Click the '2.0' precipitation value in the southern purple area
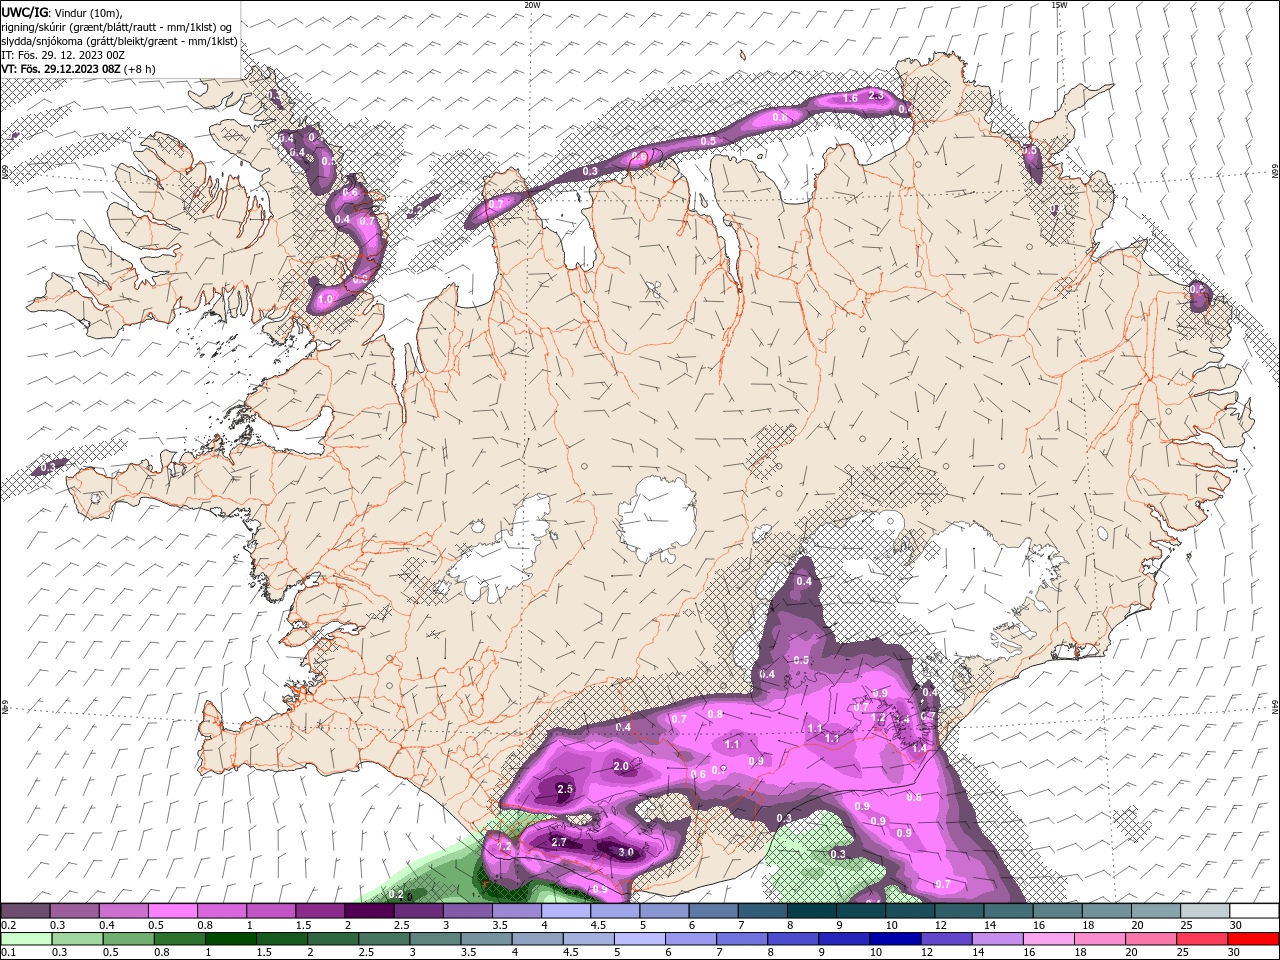 coord(620,766)
